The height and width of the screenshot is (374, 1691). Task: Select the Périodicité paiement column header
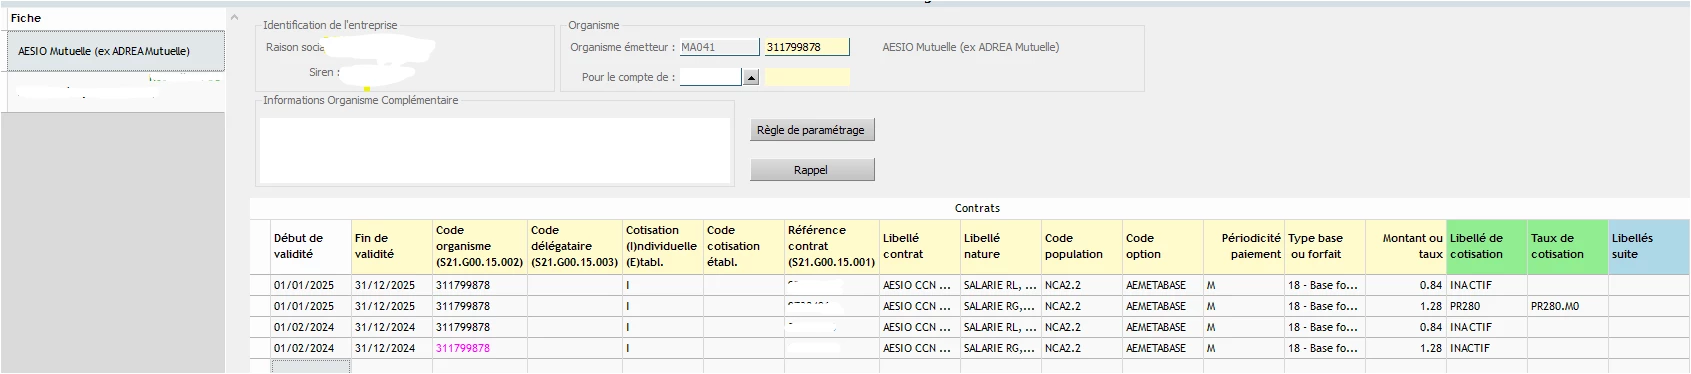click(1245, 247)
